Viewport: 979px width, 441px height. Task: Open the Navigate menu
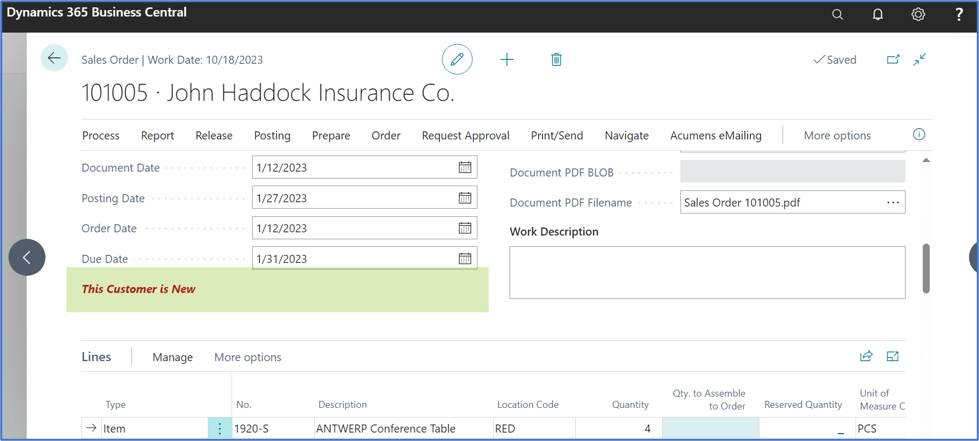click(626, 136)
